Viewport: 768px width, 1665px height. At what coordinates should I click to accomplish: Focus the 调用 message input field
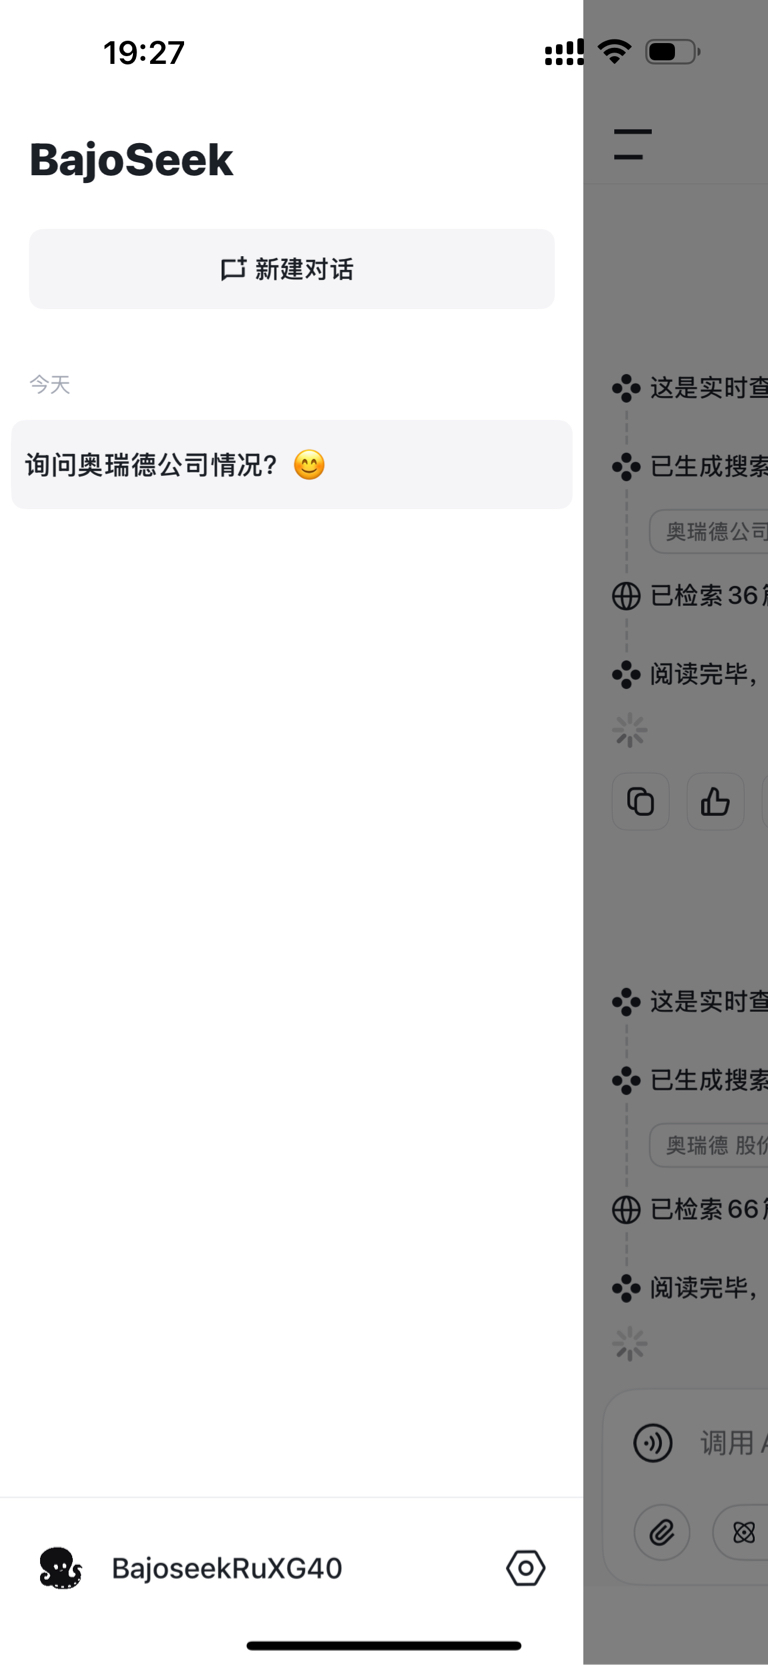(732, 1443)
